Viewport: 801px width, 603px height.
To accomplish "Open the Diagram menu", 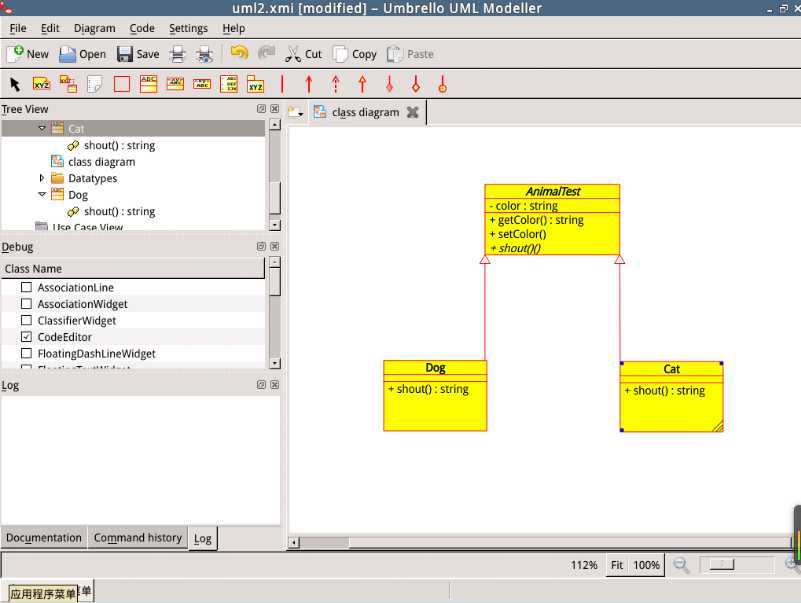I will click(x=95, y=28).
